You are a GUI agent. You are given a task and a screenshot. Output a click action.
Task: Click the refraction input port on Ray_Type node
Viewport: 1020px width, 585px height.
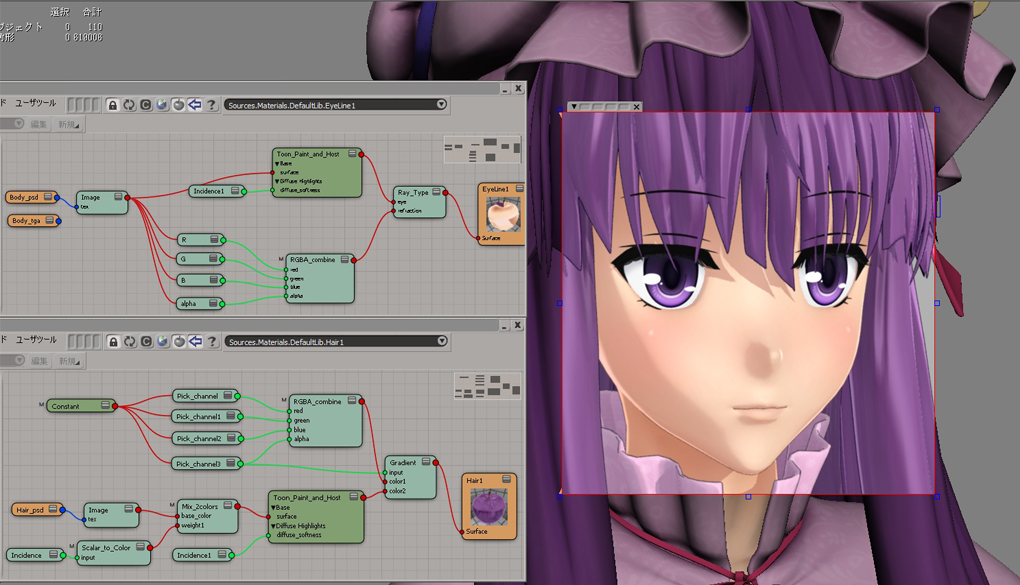coord(394,211)
